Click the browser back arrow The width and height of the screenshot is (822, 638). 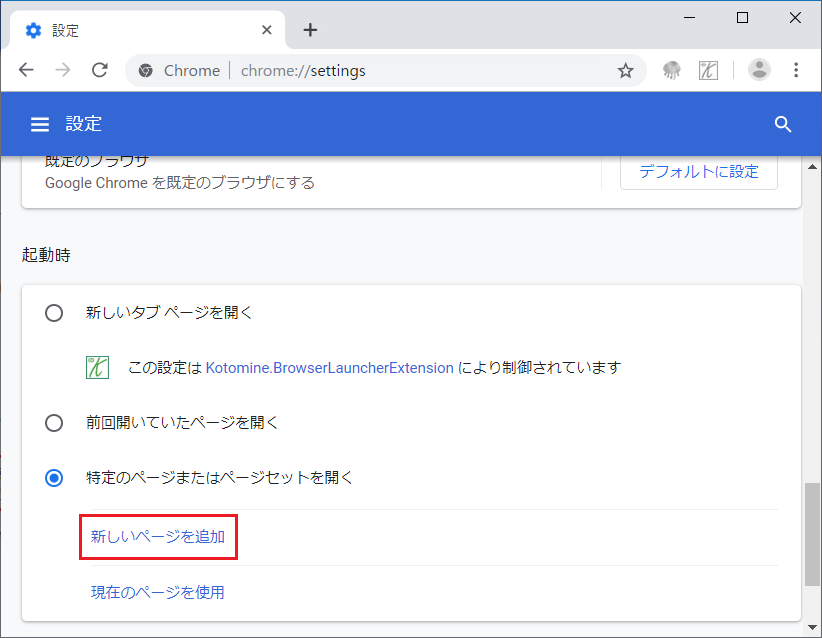[x=26, y=70]
